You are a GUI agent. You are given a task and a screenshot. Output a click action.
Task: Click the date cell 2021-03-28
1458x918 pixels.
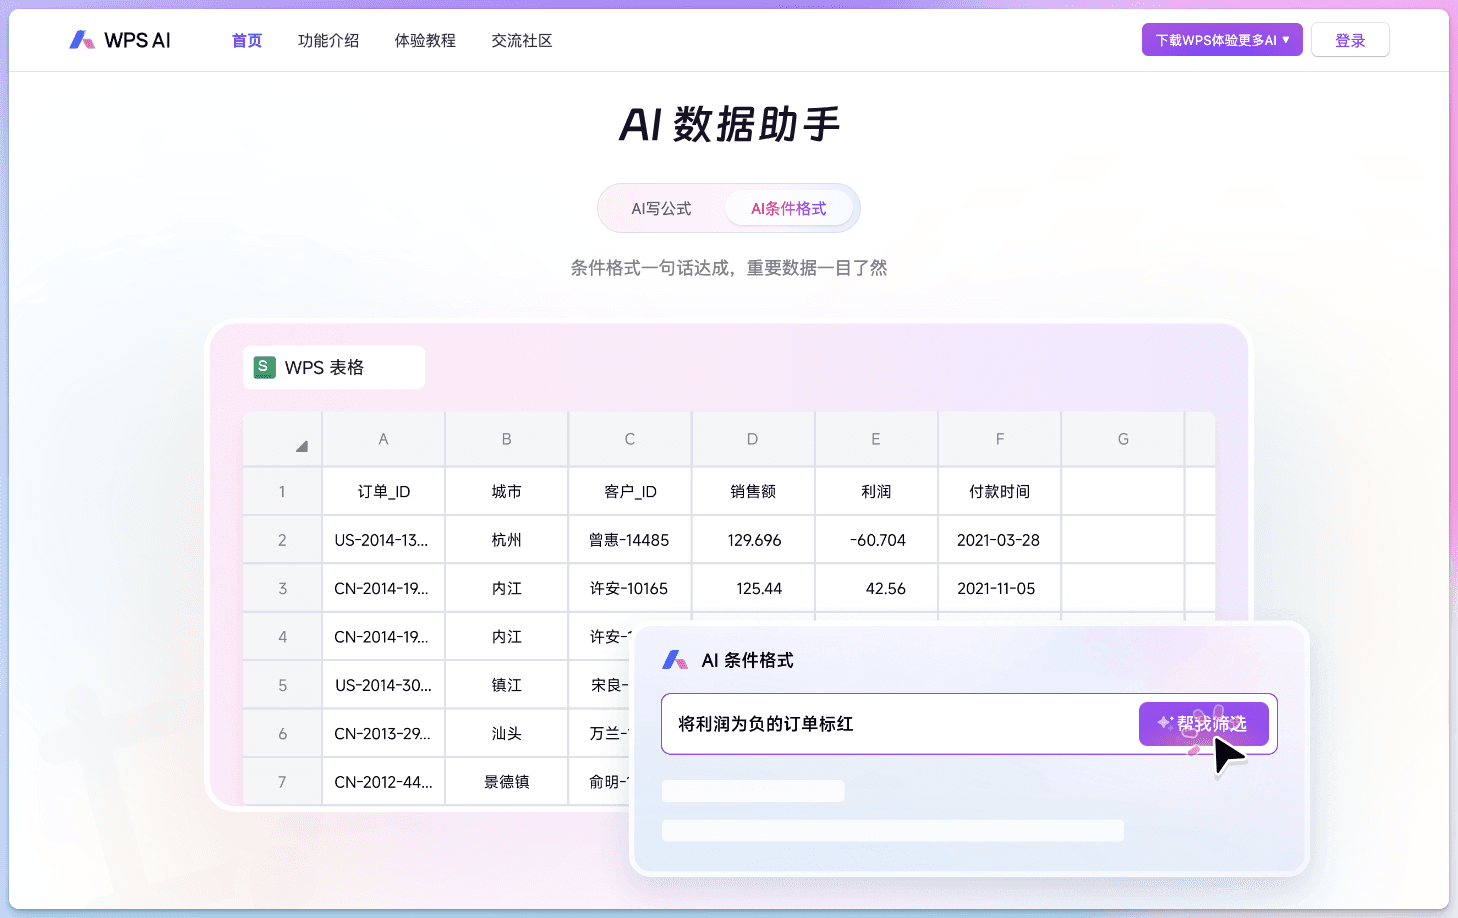(x=1000, y=540)
